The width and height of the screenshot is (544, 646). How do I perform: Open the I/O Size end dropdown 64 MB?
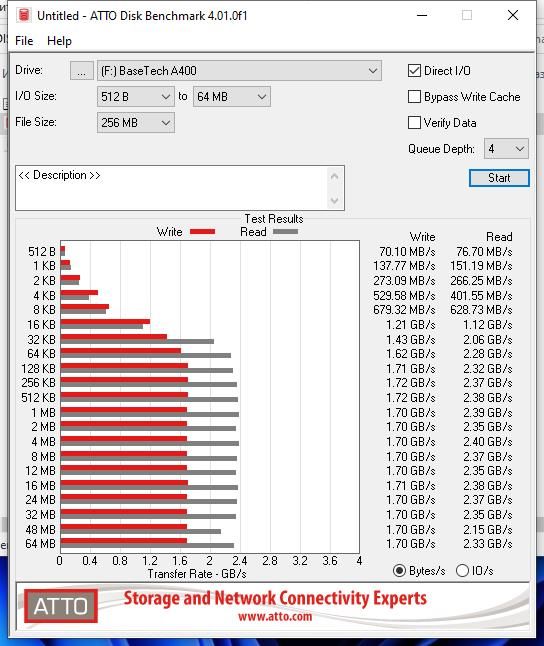click(x=232, y=97)
